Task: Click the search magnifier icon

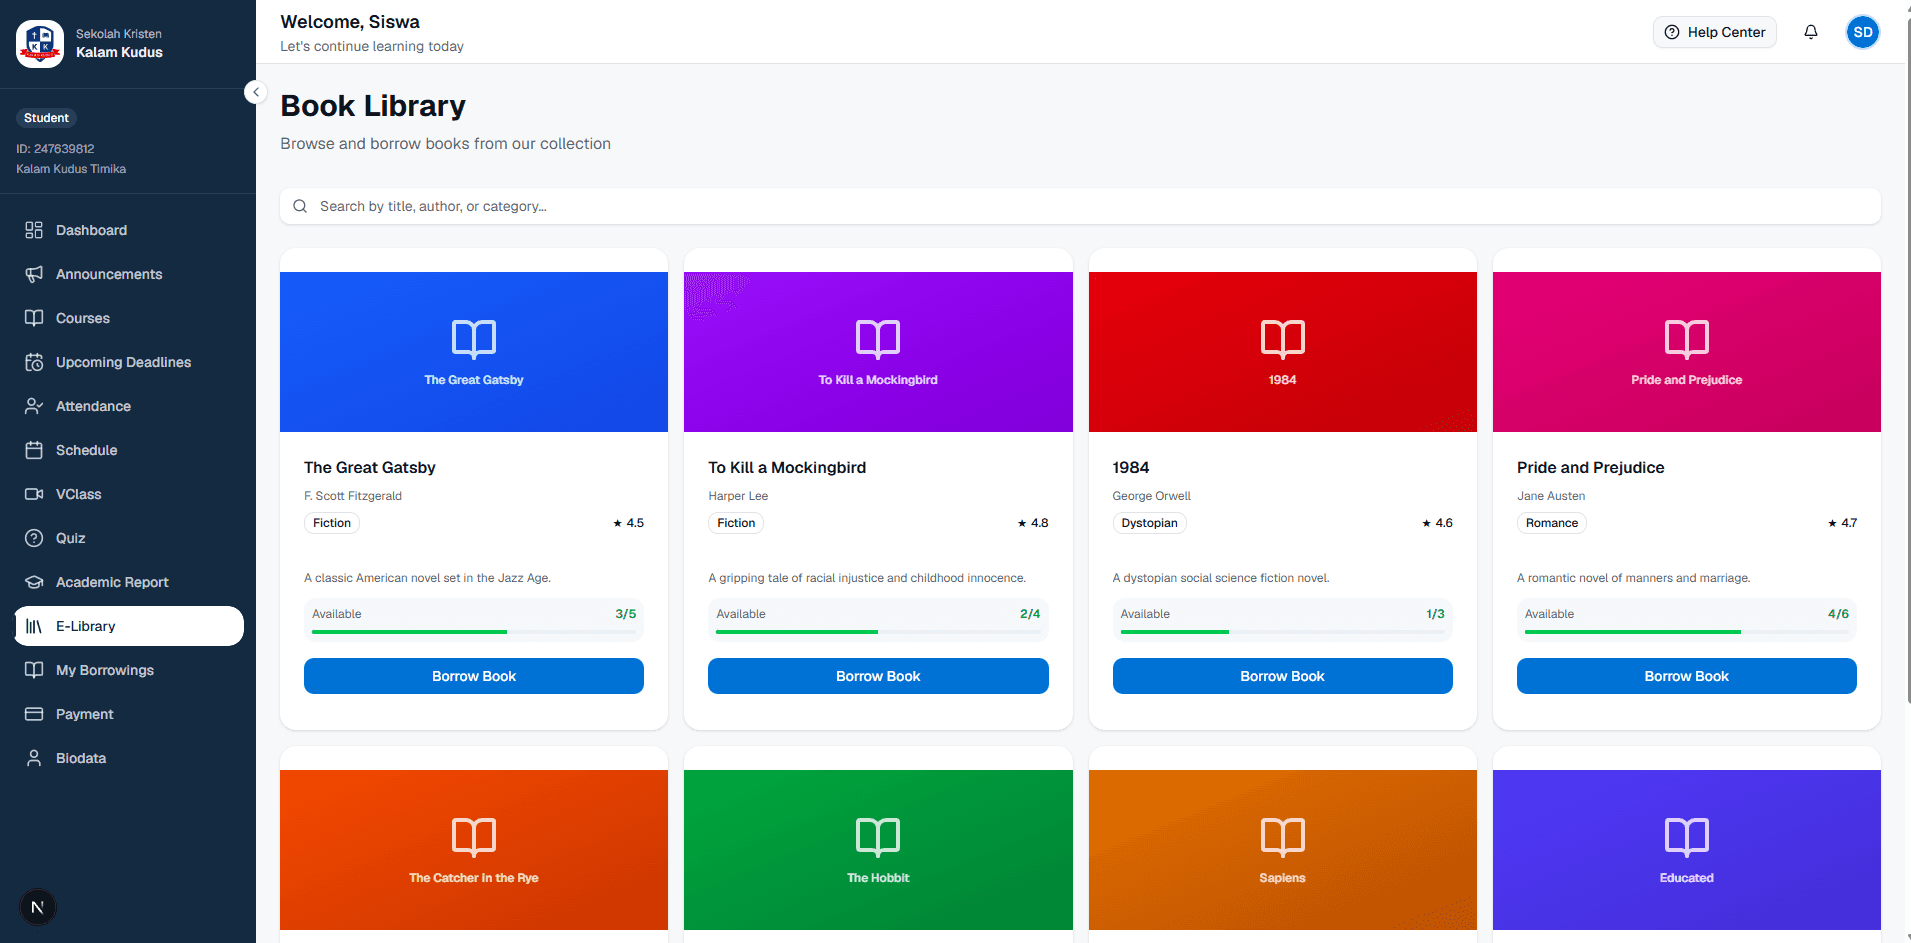Action: [300, 206]
